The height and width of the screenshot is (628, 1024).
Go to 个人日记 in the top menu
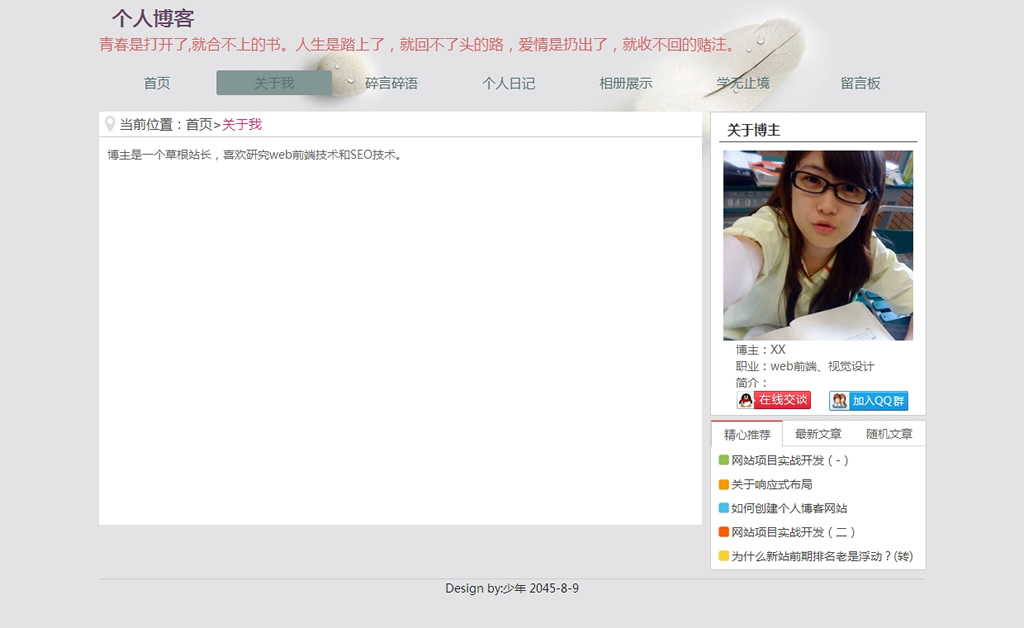click(x=508, y=83)
